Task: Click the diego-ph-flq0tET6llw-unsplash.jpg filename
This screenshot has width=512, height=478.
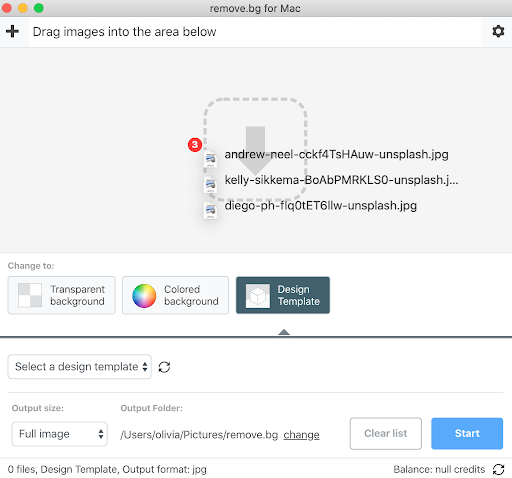Action: pyautogui.click(x=321, y=206)
